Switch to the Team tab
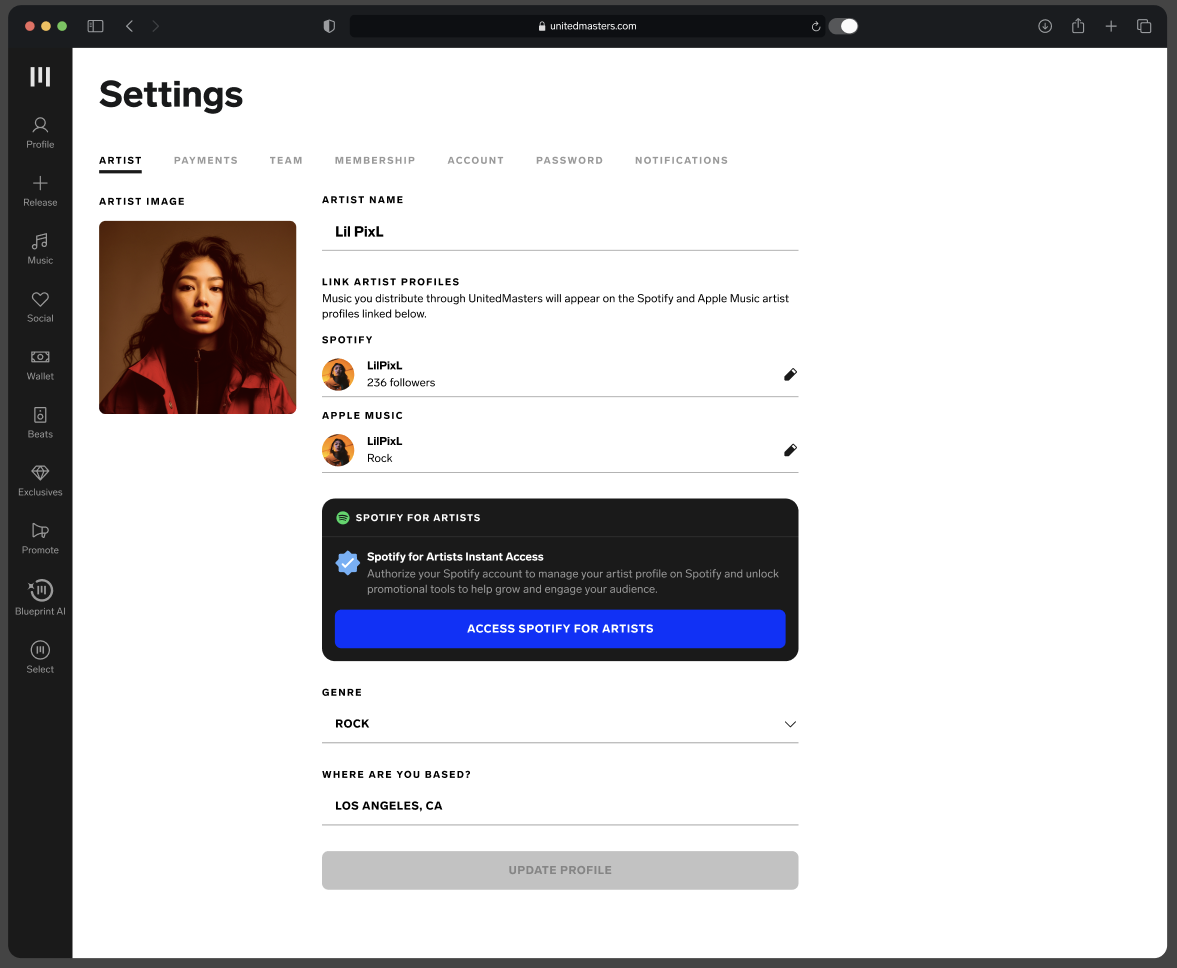1177x968 pixels. [286, 161]
